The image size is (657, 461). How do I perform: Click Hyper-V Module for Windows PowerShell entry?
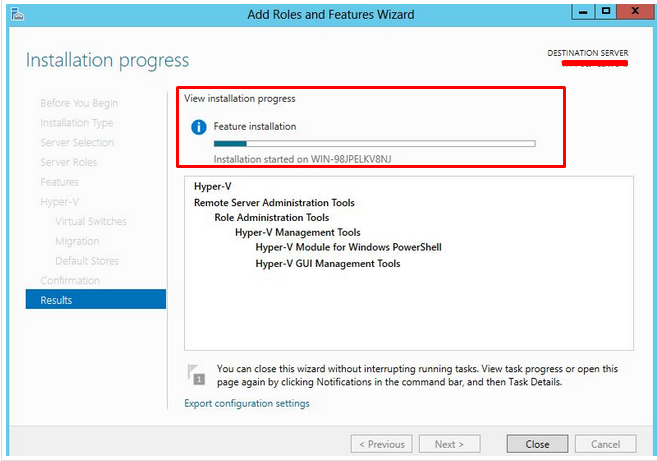click(x=349, y=247)
